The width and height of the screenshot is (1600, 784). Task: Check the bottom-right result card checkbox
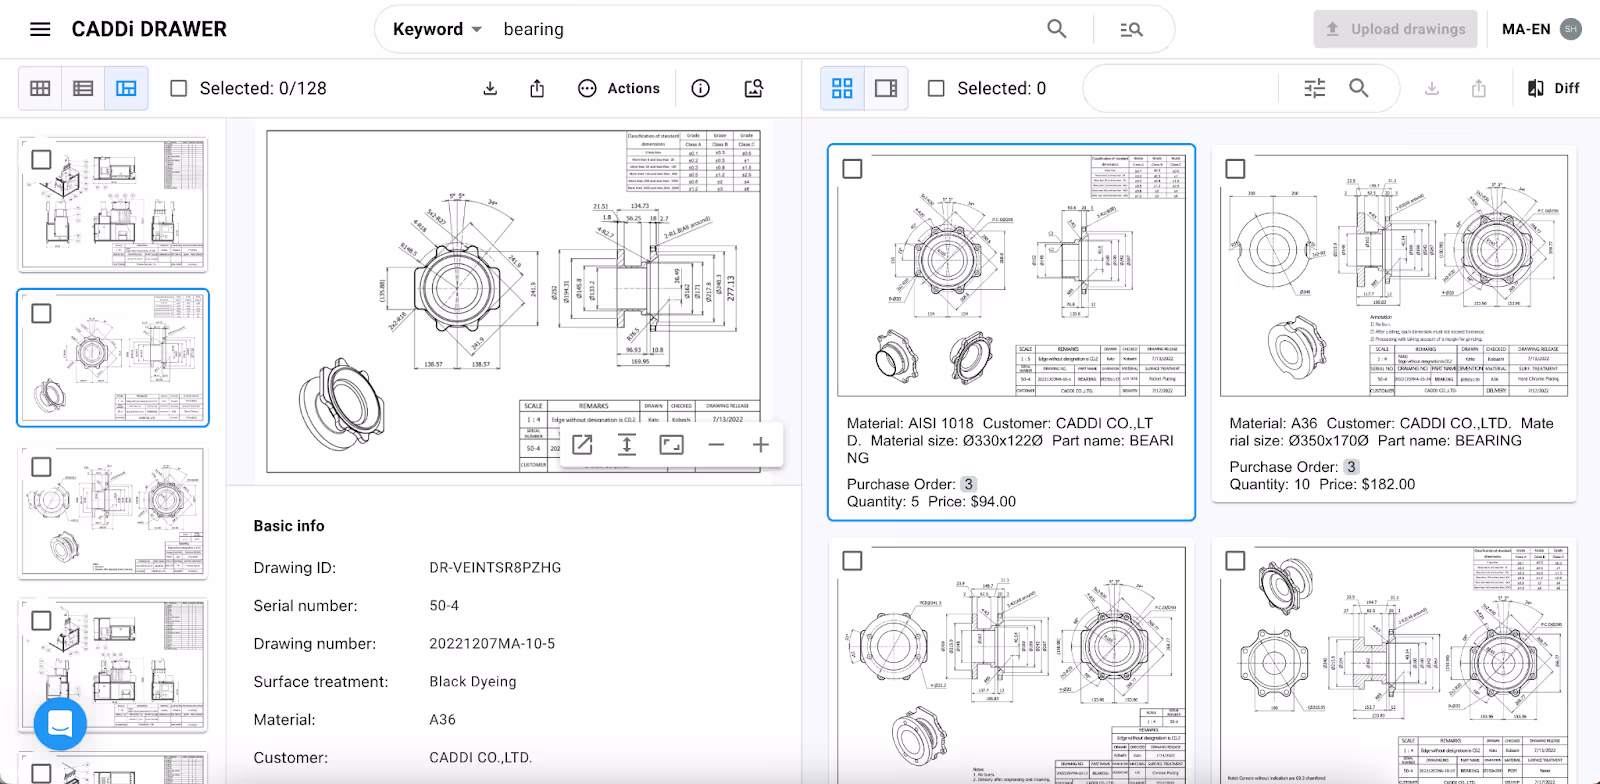(x=1235, y=561)
